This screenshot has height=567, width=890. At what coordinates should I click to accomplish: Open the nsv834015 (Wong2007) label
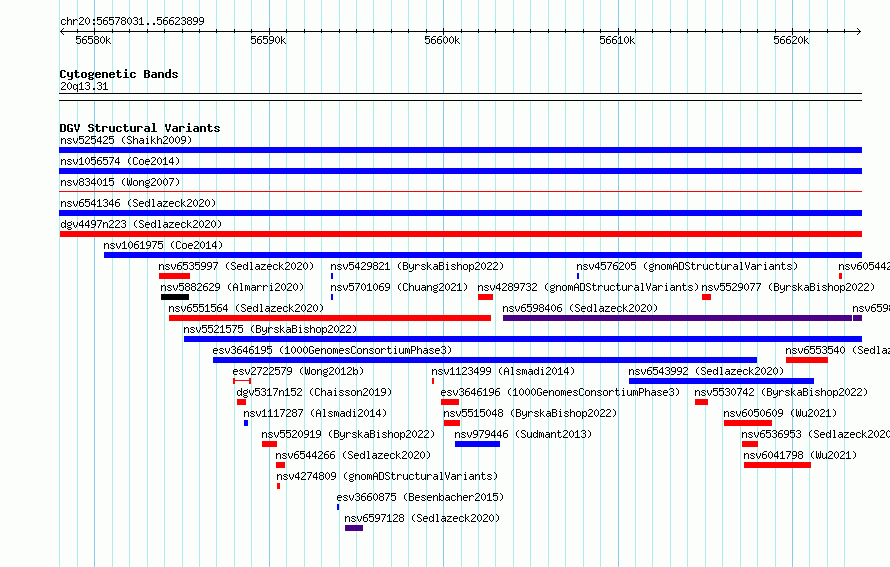120,182
